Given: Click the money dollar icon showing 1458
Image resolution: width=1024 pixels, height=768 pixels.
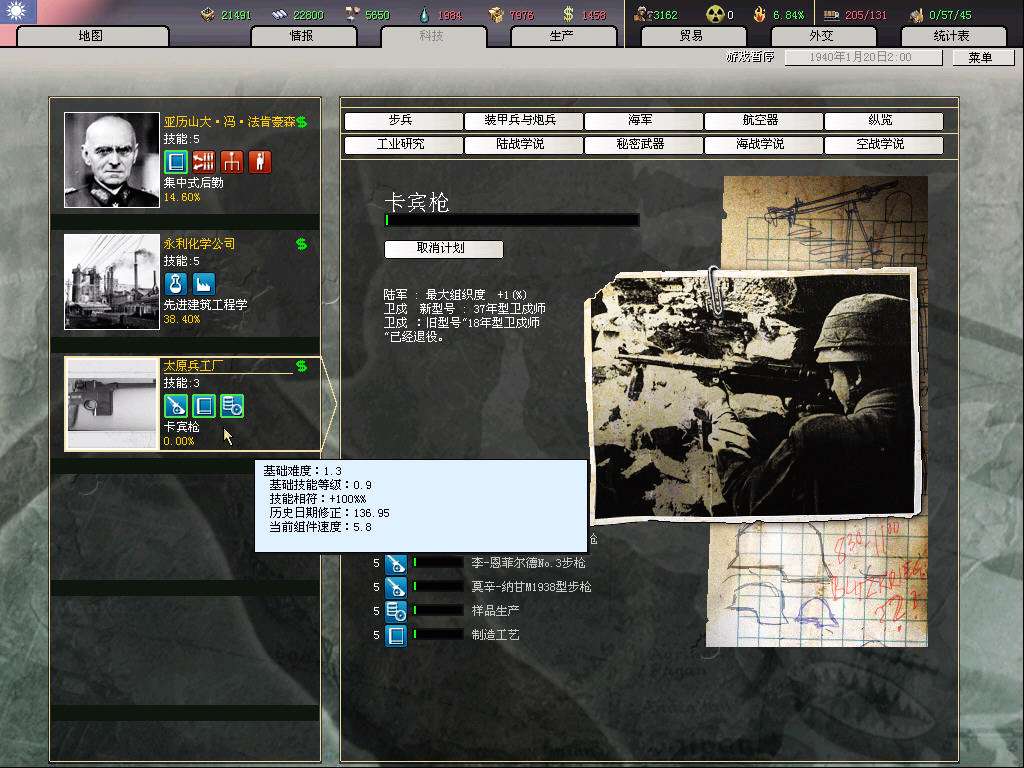Looking at the screenshot, I should 568,14.
